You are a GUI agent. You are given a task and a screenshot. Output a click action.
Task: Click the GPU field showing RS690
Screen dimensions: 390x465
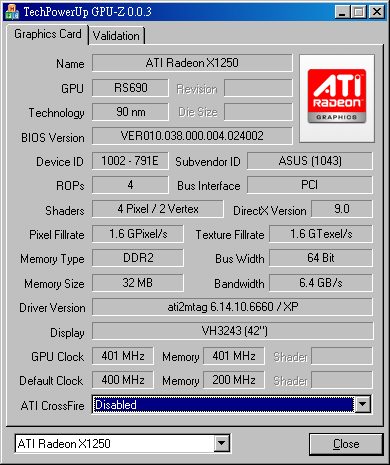coord(130,88)
